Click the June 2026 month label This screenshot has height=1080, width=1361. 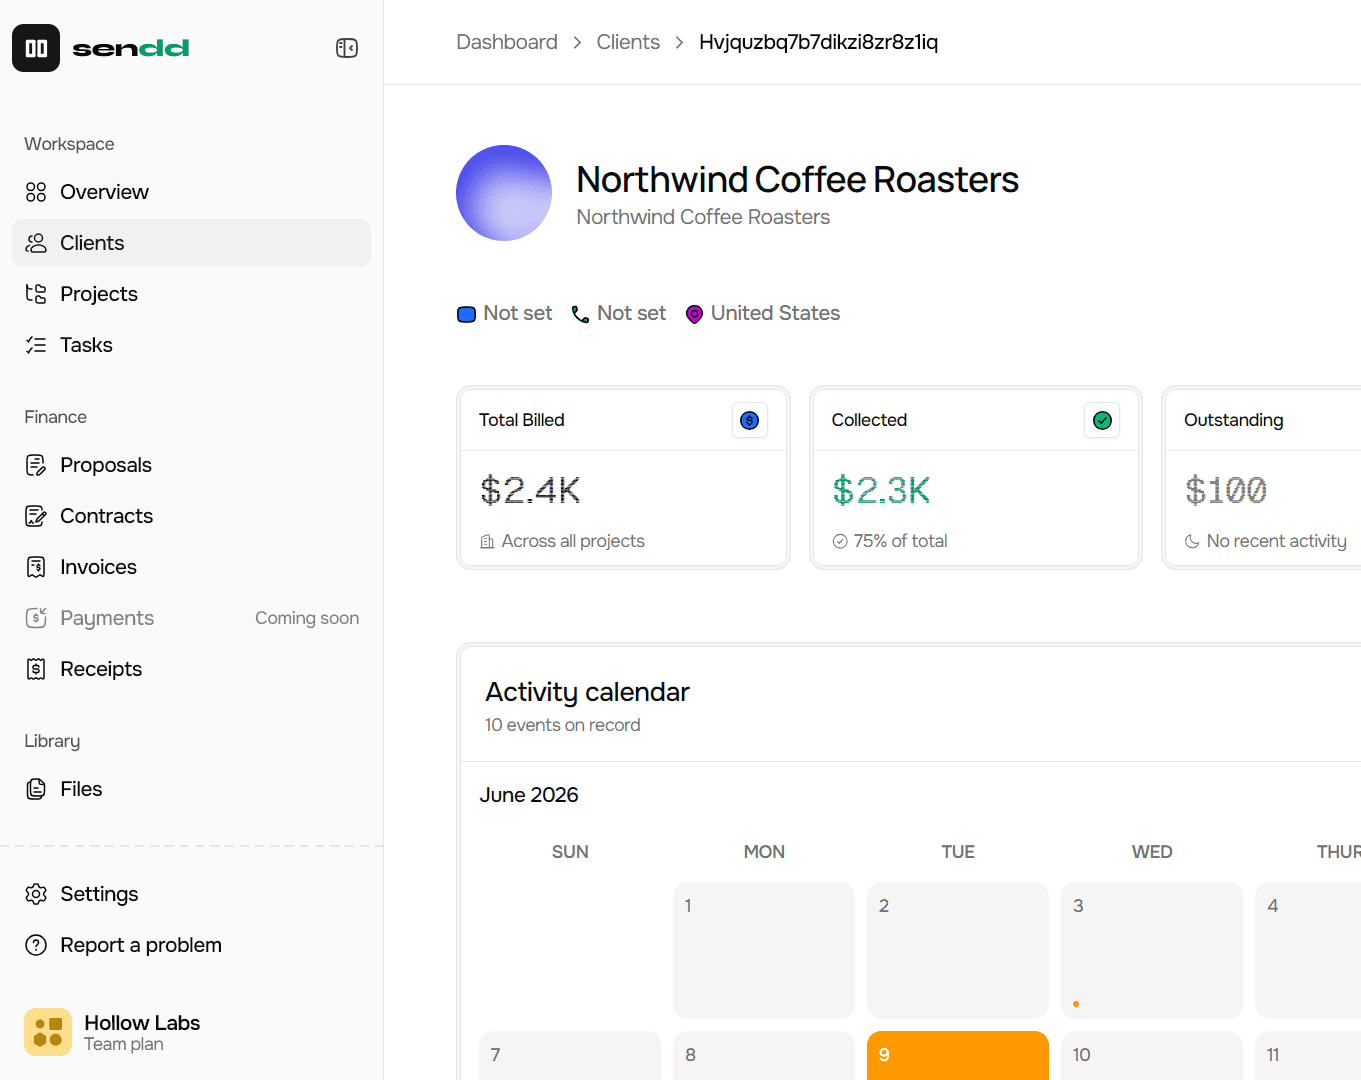(529, 795)
